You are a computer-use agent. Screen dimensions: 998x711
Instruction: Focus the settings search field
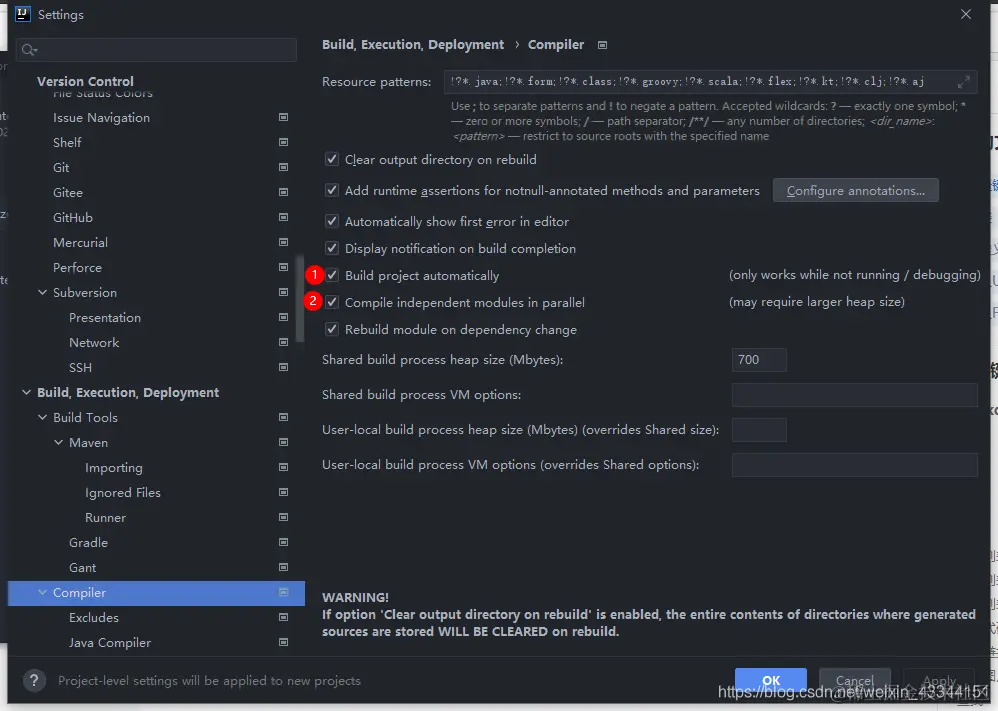tap(156, 50)
